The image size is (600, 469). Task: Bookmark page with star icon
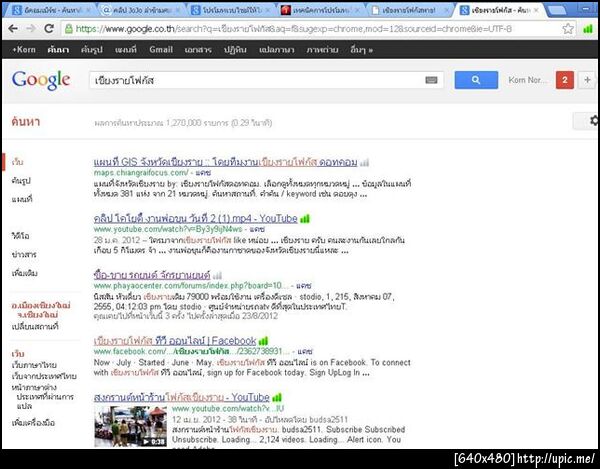point(568,29)
